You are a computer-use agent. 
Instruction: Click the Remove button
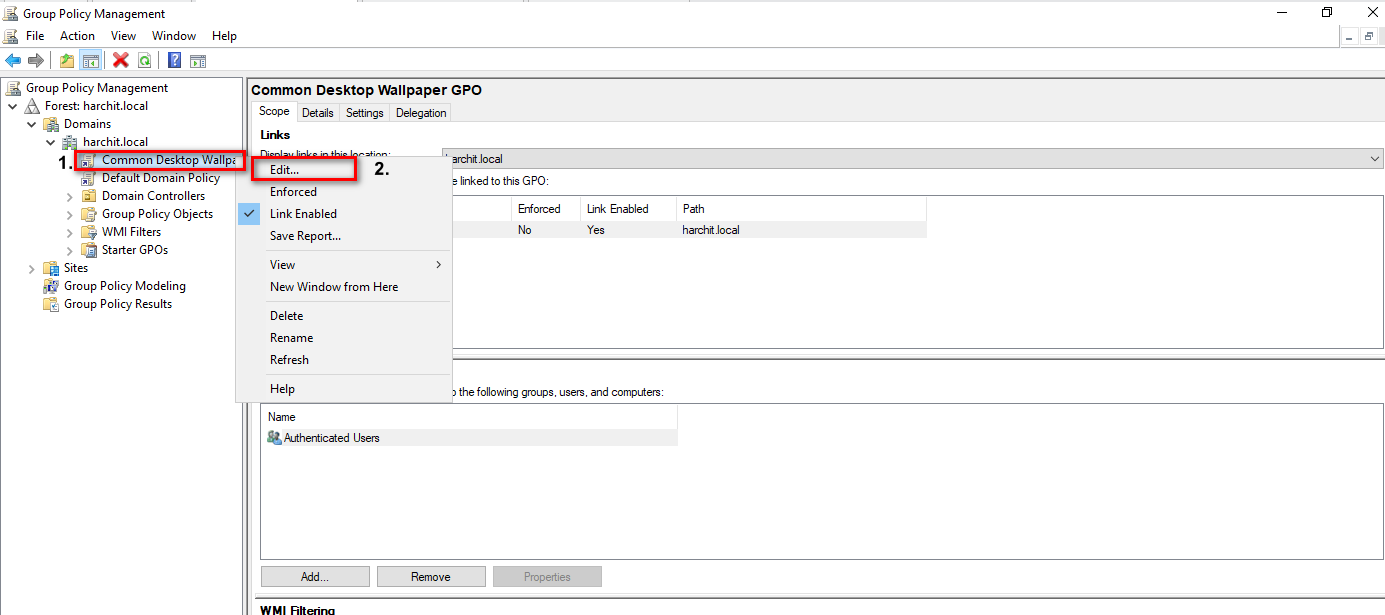pyautogui.click(x=431, y=577)
